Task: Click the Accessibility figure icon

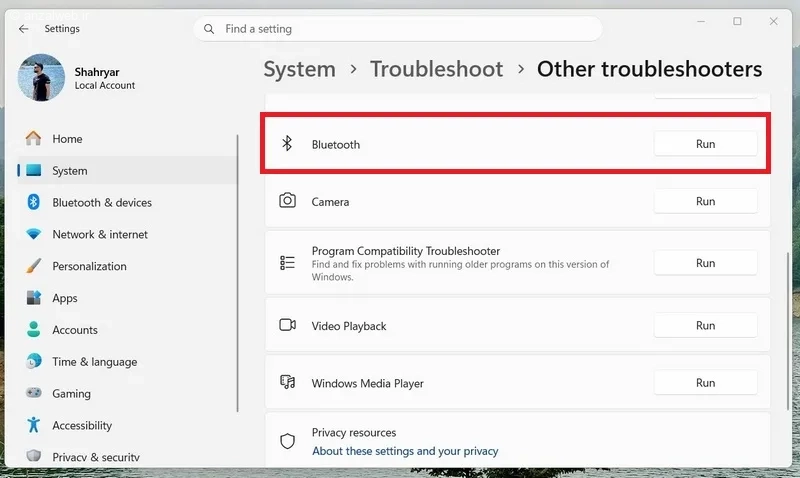Action: coord(34,425)
